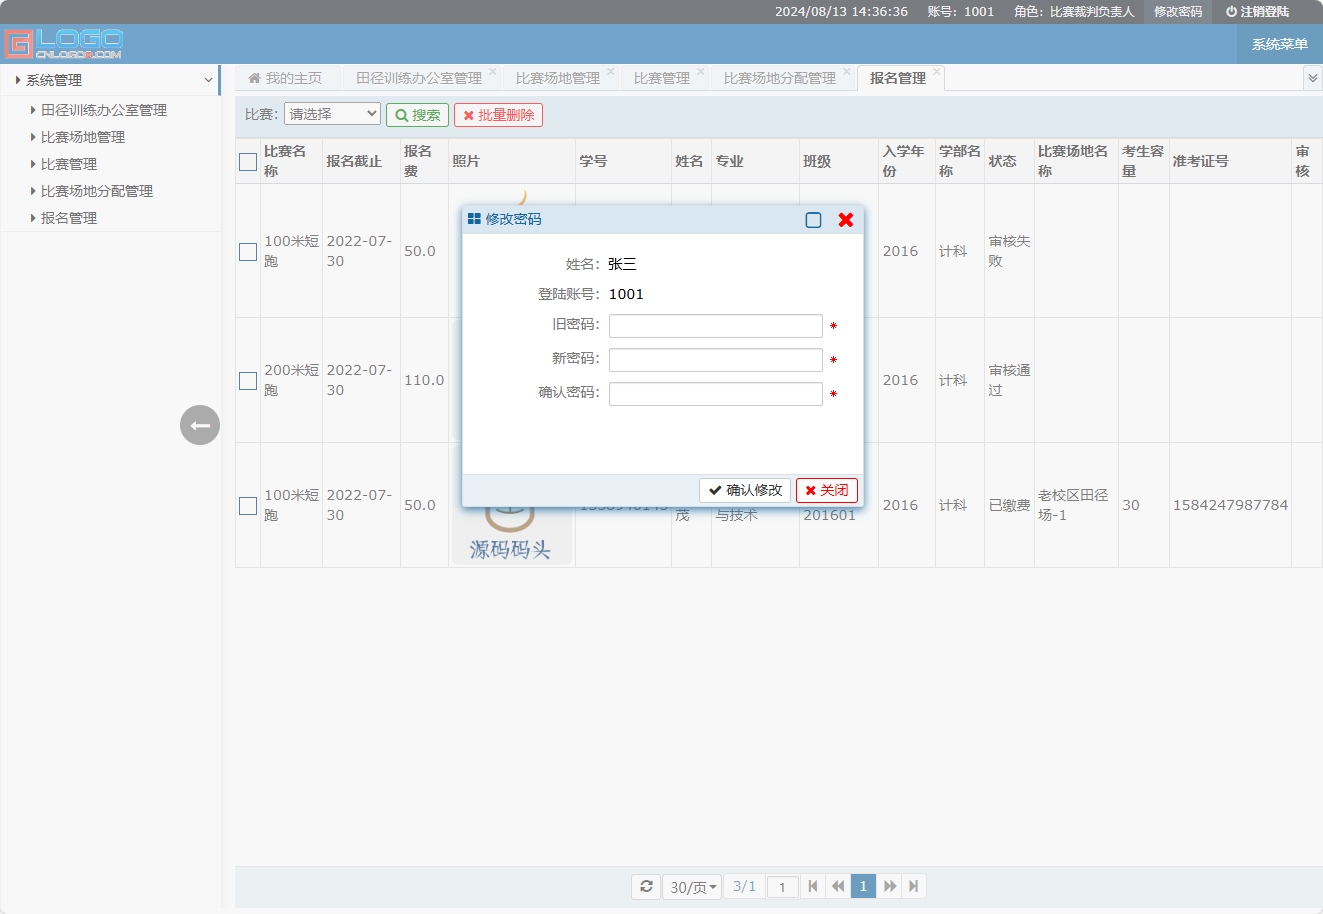1323x914 pixels.
Task: Toggle the select-all checkbox in the table header
Action: click(247, 160)
